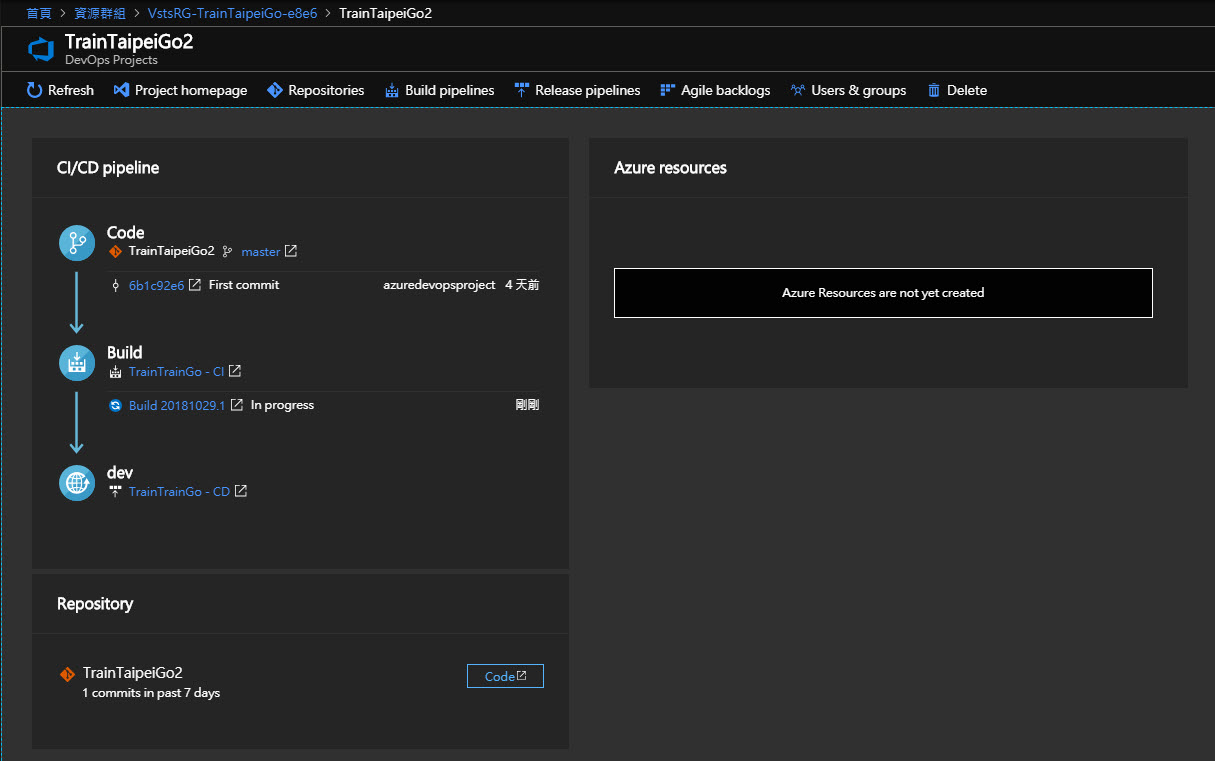Click the 'DevOps Projects' subtitle under the title

tap(111, 60)
